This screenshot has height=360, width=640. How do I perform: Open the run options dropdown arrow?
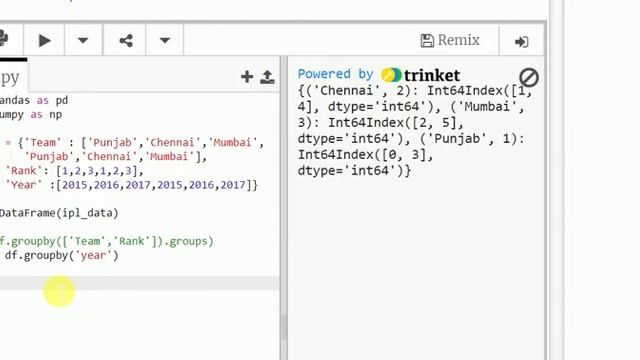coord(83,40)
